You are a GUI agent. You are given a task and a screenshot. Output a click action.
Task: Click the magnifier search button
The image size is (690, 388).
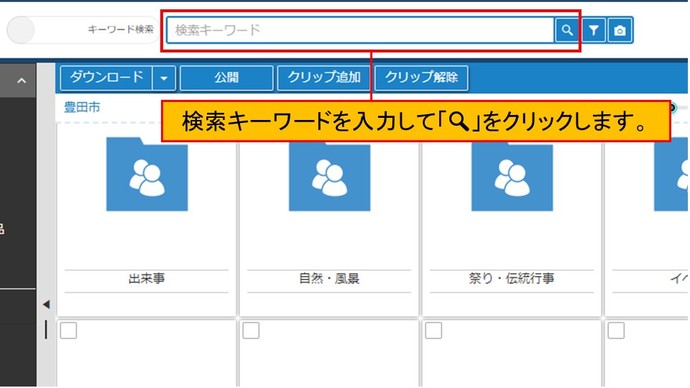567,30
